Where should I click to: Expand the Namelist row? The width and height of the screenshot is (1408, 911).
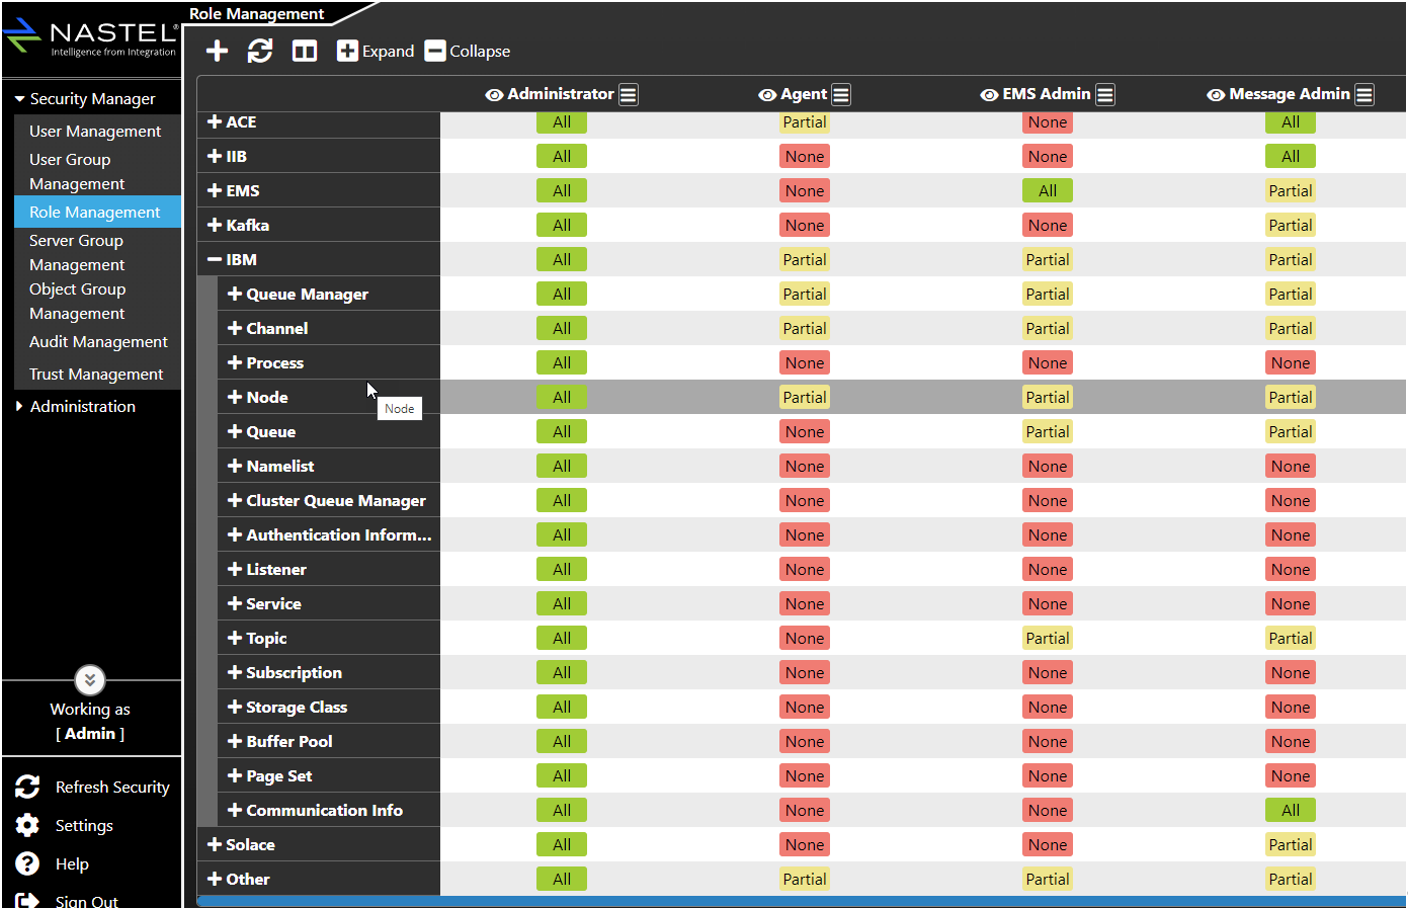235,466
